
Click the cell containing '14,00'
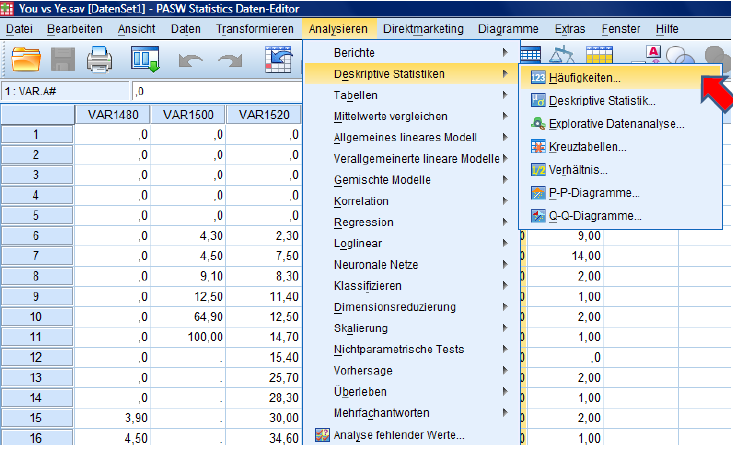pos(565,256)
